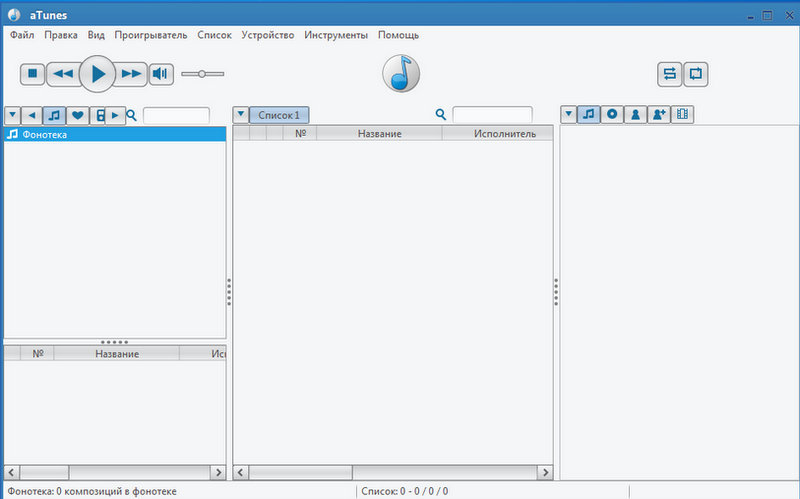Viewport: 800px width, 499px height.
Task: Select the music note repository navigator view
Action: (x=54, y=115)
